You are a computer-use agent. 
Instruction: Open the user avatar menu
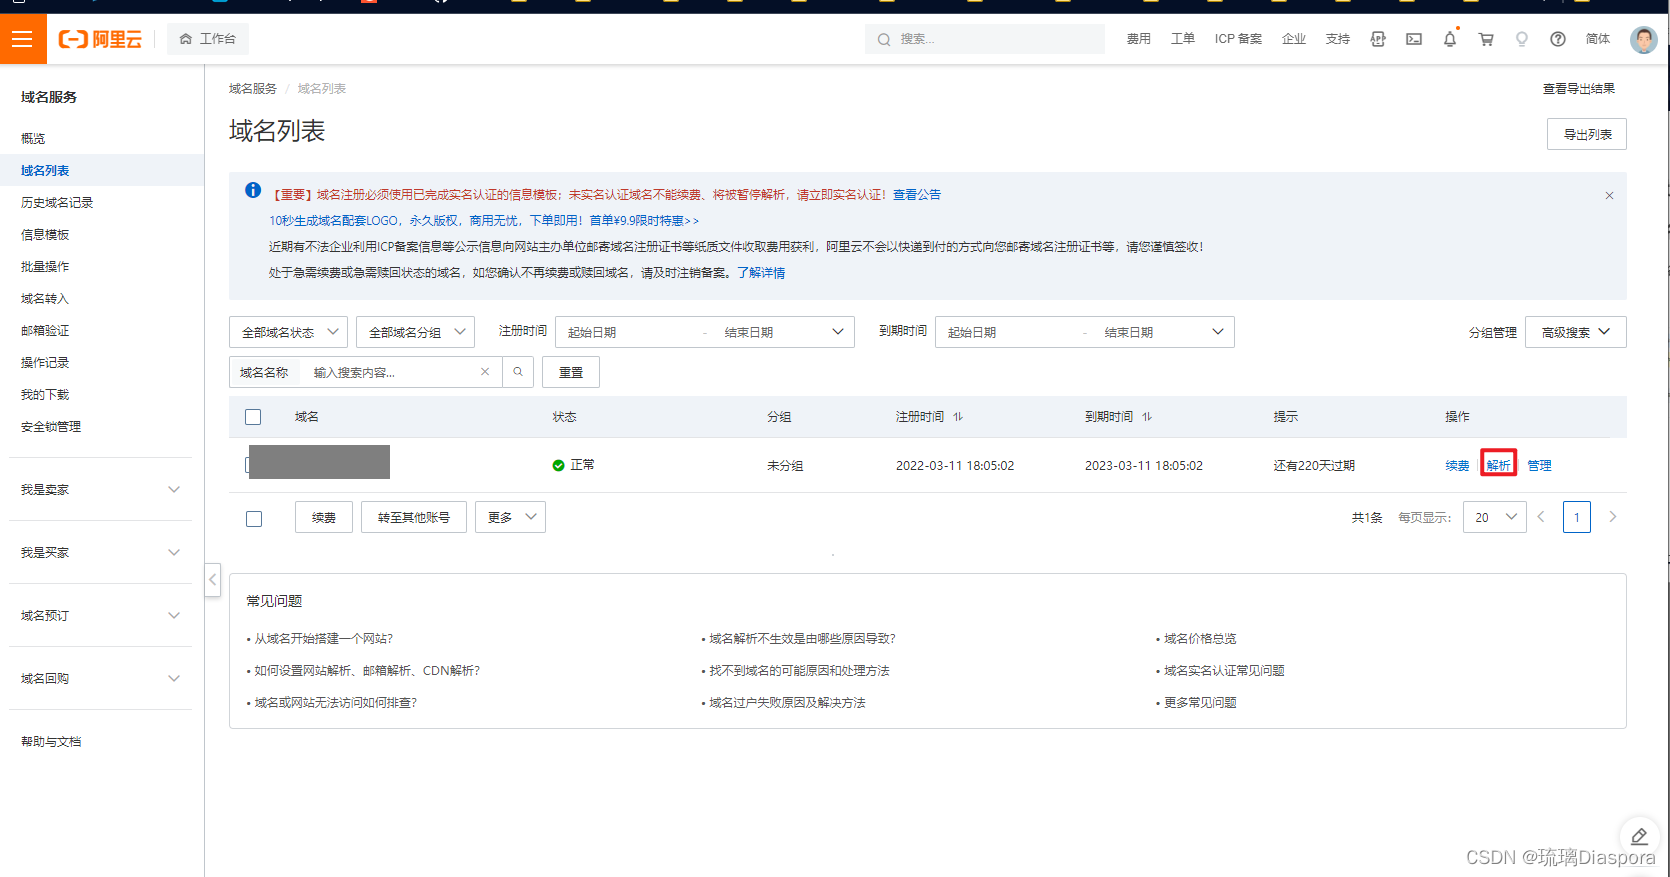tap(1643, 39)
